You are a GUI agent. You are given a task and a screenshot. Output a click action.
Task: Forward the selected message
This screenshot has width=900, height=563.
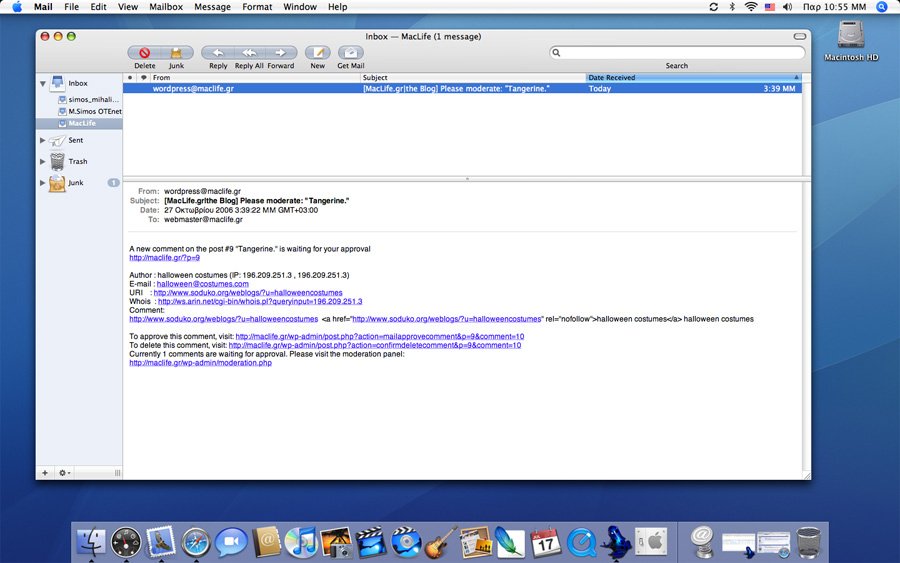pyautogui.click(x=281, y=53)
